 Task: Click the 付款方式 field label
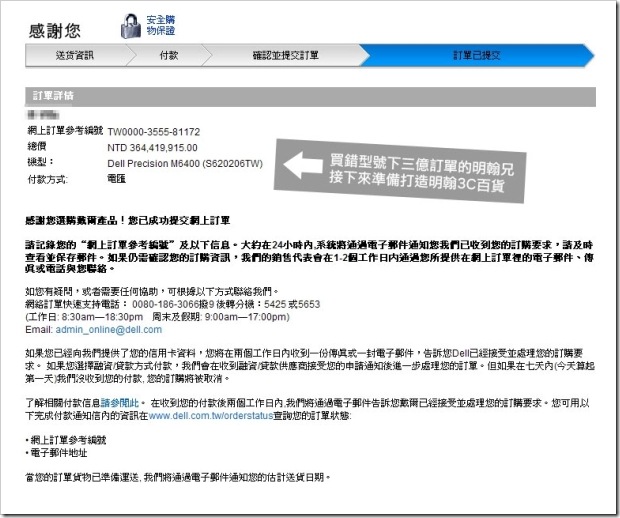click(47, 179)
